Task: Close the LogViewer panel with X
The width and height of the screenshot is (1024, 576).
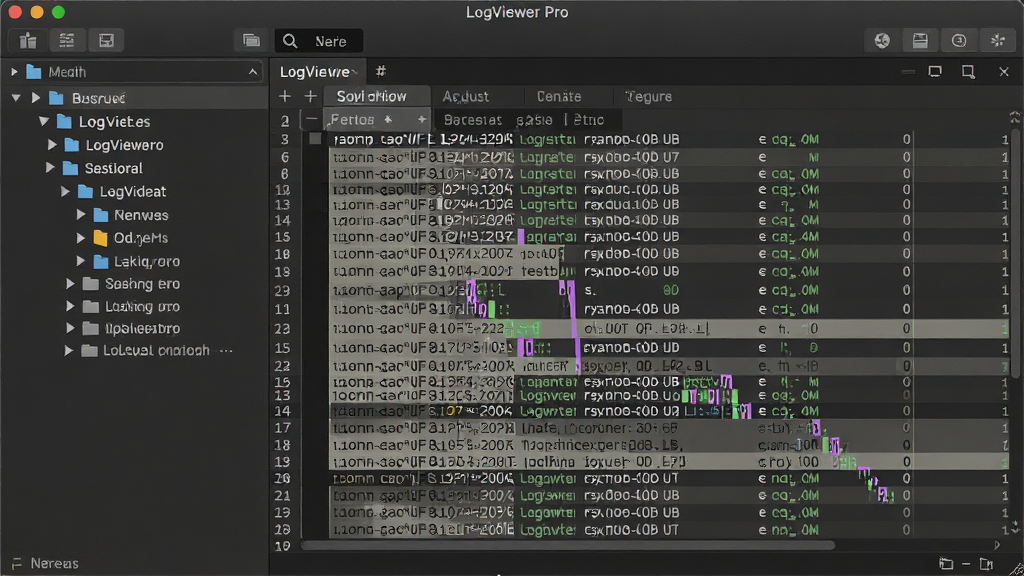Action: coord(1004,71)
